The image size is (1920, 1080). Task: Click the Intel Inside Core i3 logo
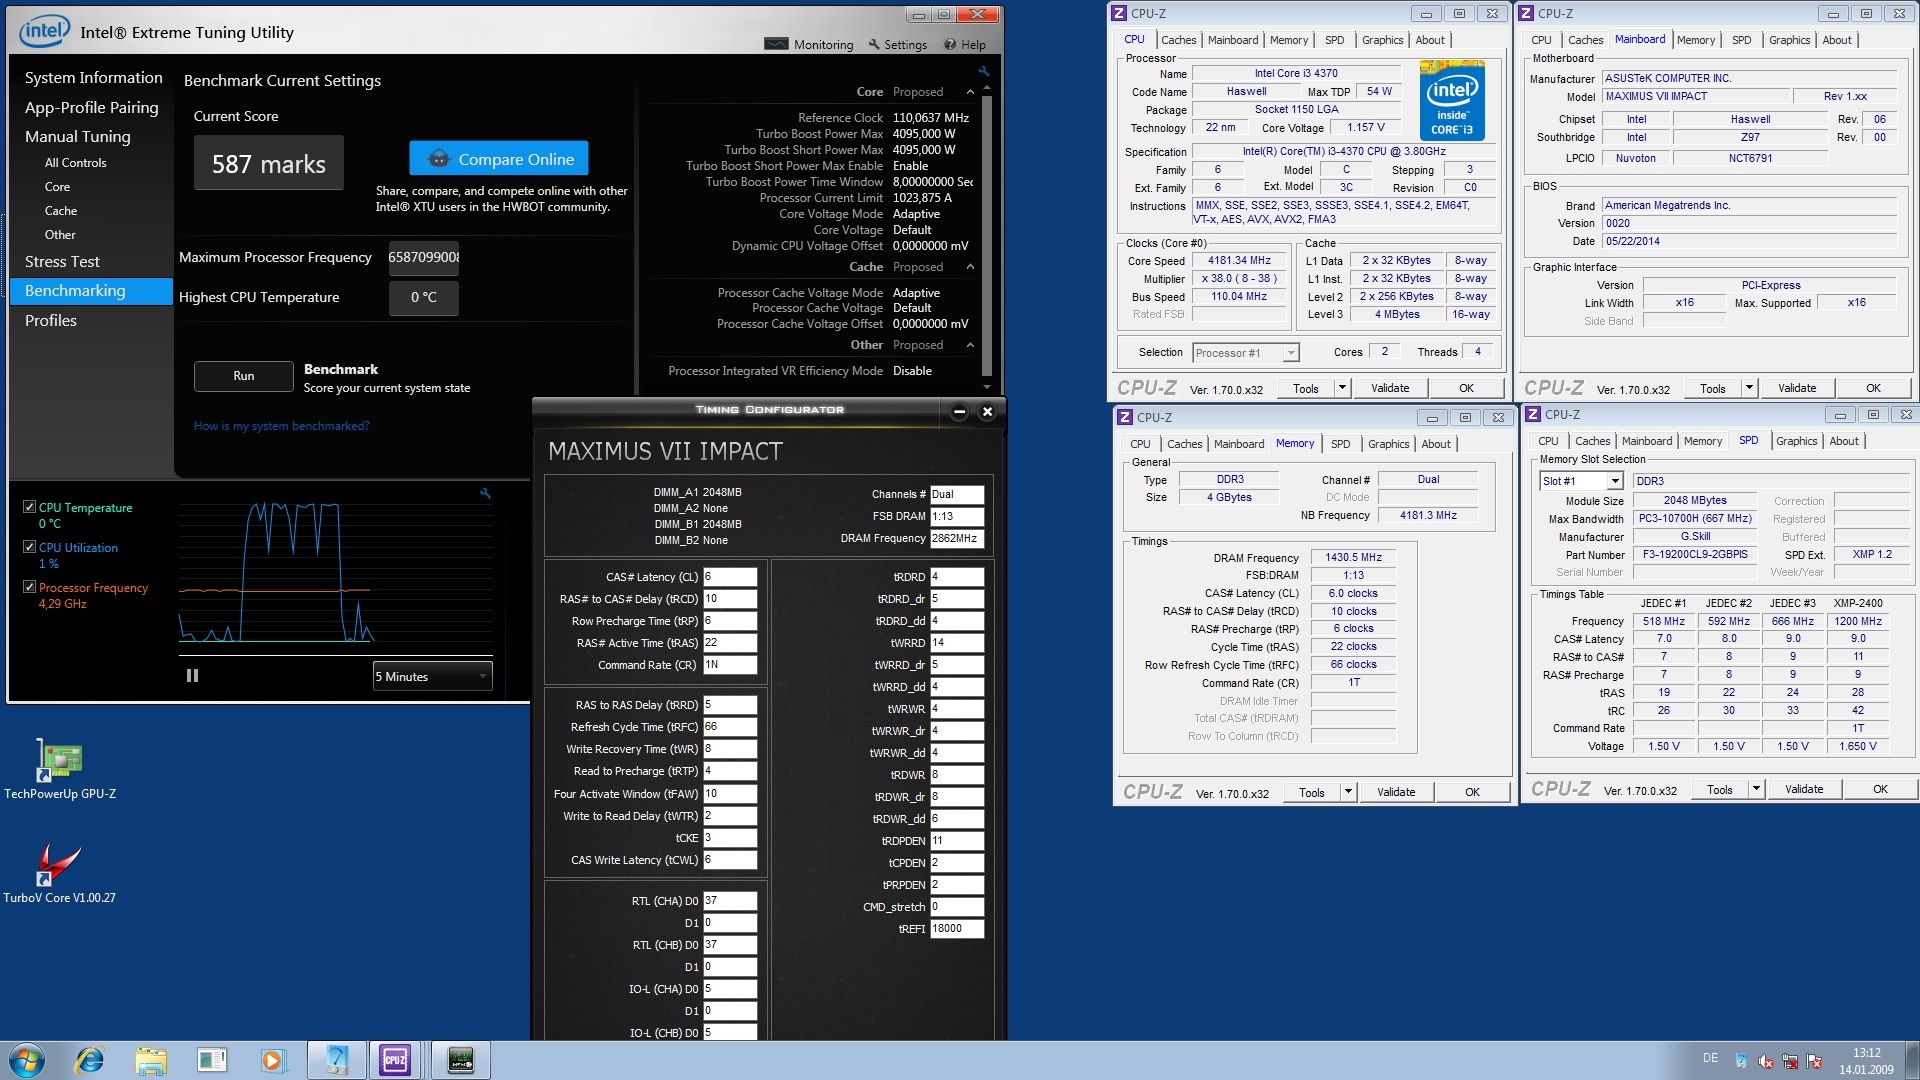point(1452,100)
